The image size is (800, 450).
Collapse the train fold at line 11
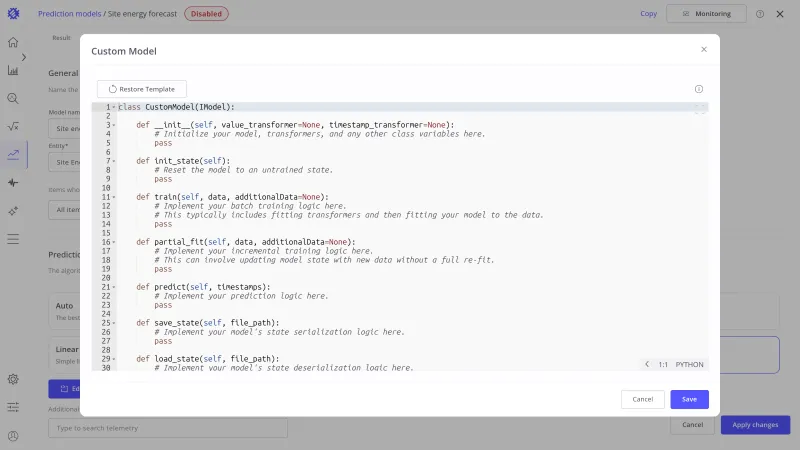click(x=114, y=197)
